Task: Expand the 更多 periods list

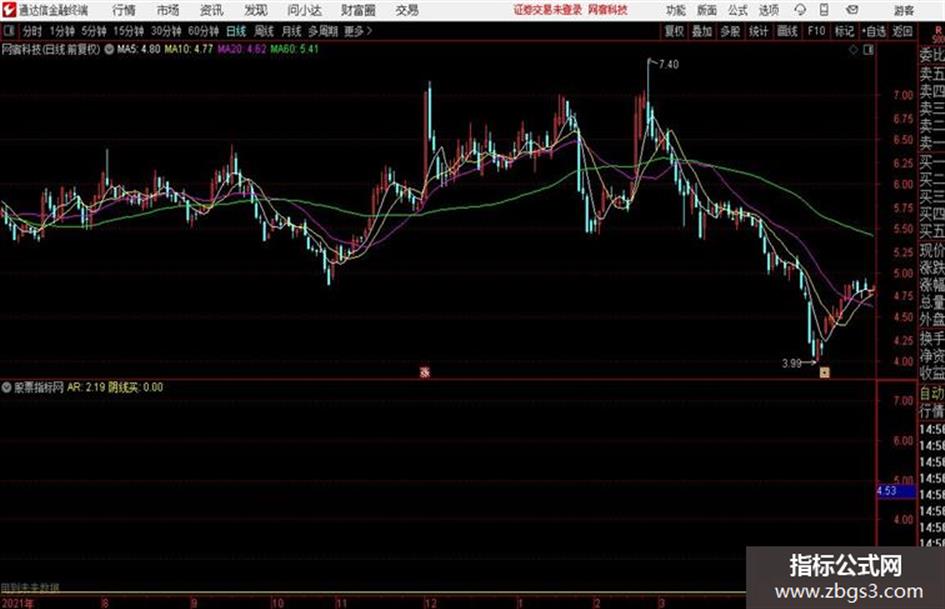Action: point(358,31)
